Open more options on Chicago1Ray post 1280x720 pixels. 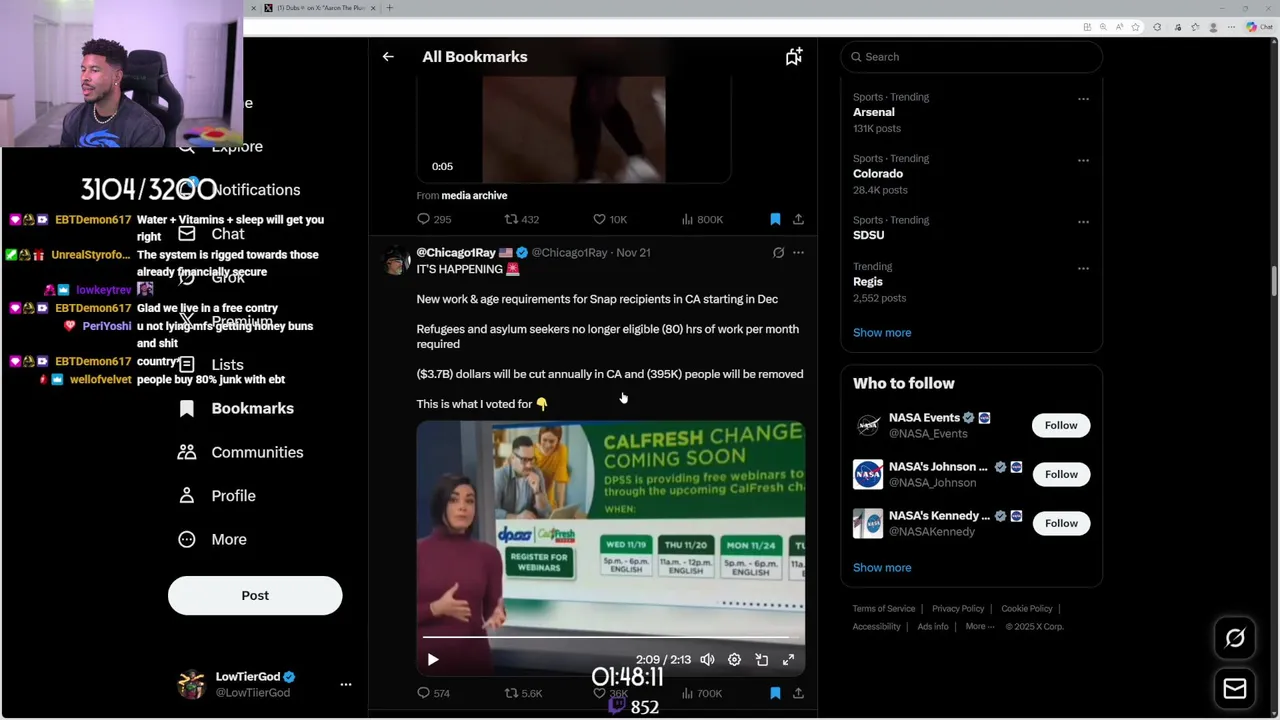(x=798, y=253)
